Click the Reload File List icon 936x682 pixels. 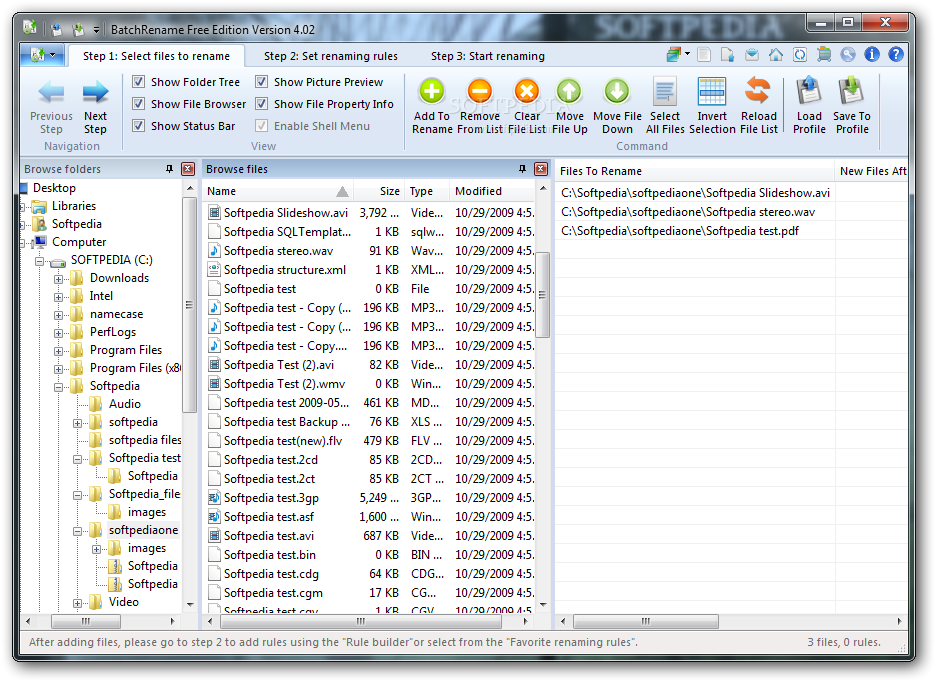pyautogui.click(x=758, y=91)
